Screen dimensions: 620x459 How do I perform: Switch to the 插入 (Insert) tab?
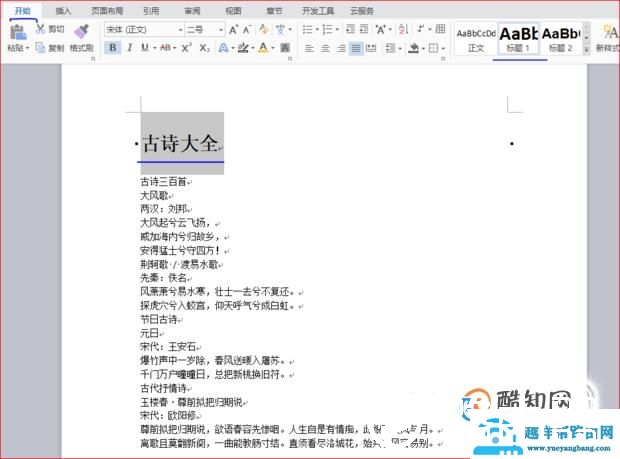point(63,11)
